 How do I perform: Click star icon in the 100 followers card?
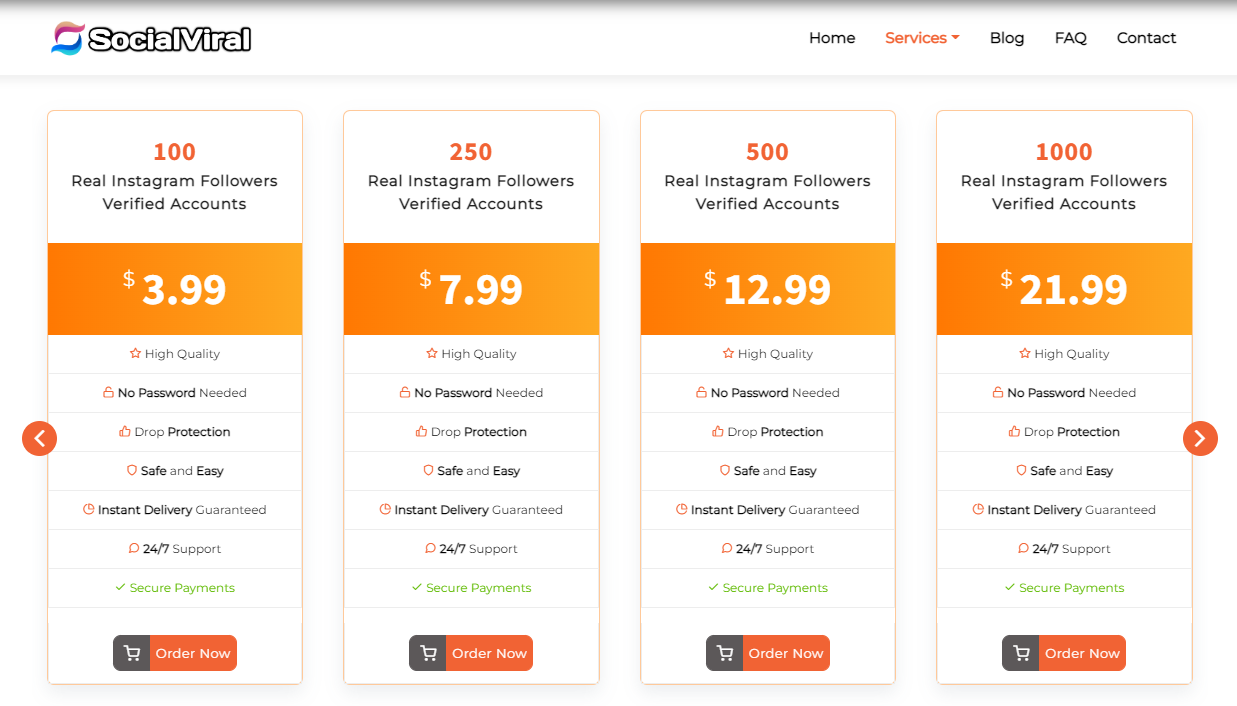click(x=135, y=353)
